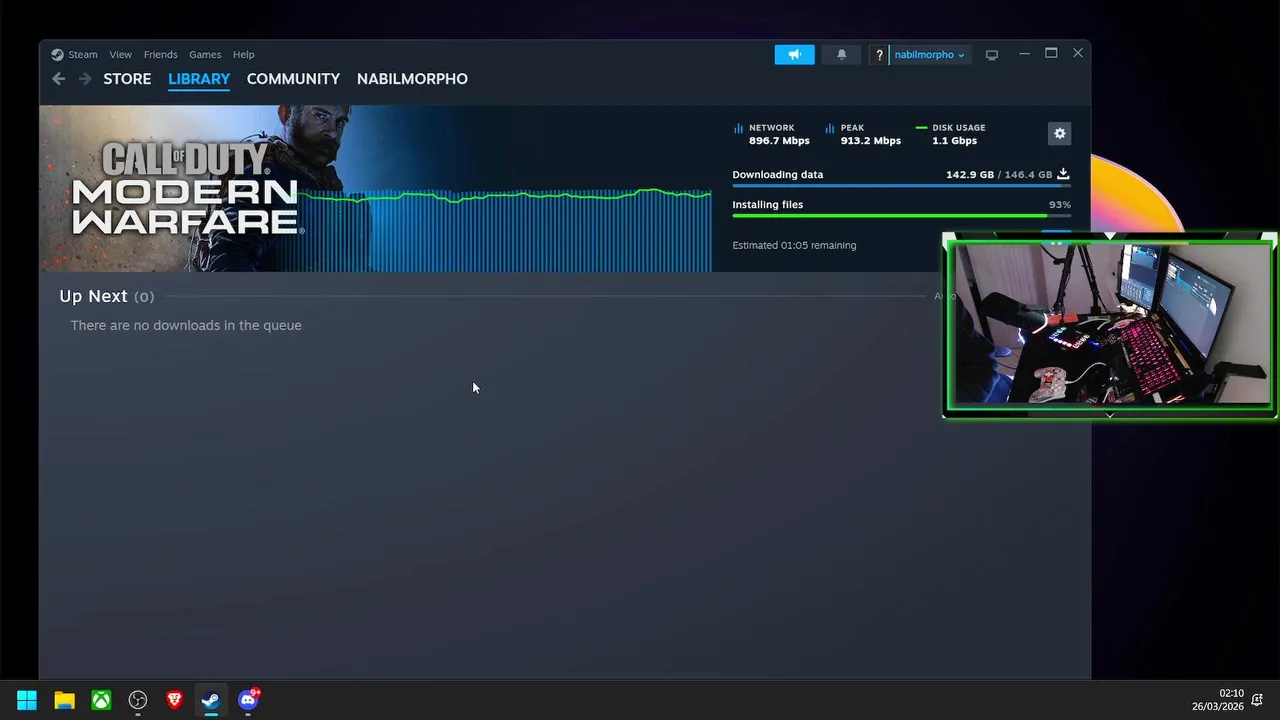Click the webcam overlay video

(x=1110, y=325)
